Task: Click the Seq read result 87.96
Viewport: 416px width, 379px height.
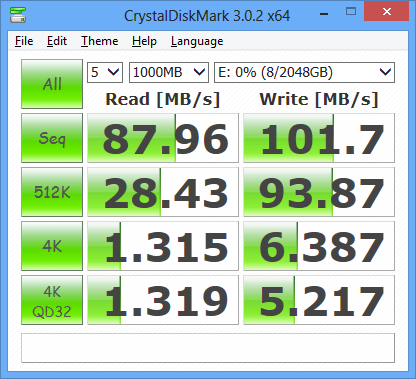Action: (x=163, y=138)
